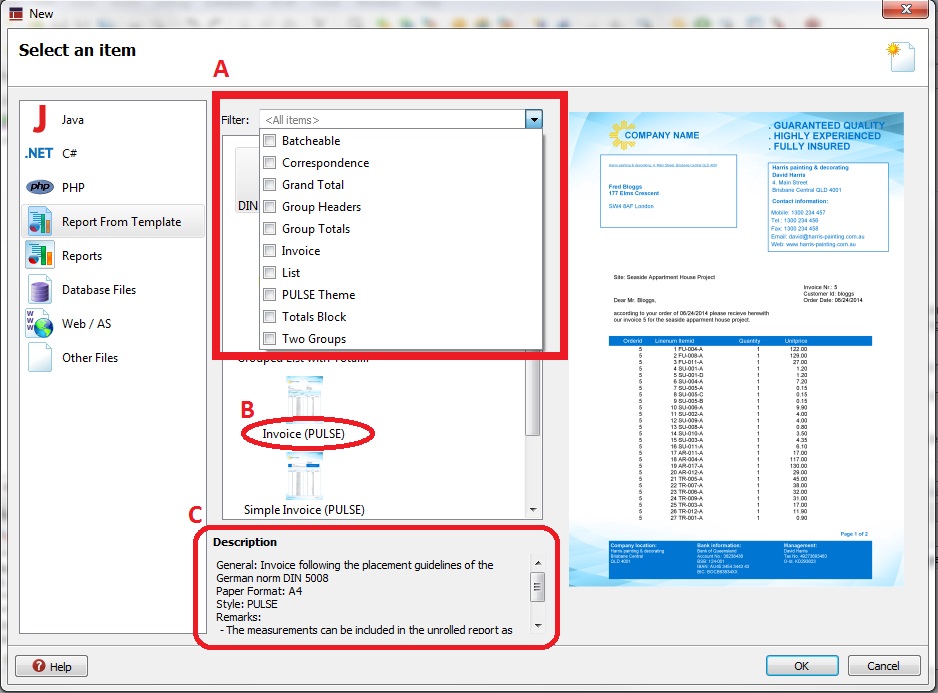Select the Other Files list entry label
This screenshot has width=938, height=693.
[90, 358]
